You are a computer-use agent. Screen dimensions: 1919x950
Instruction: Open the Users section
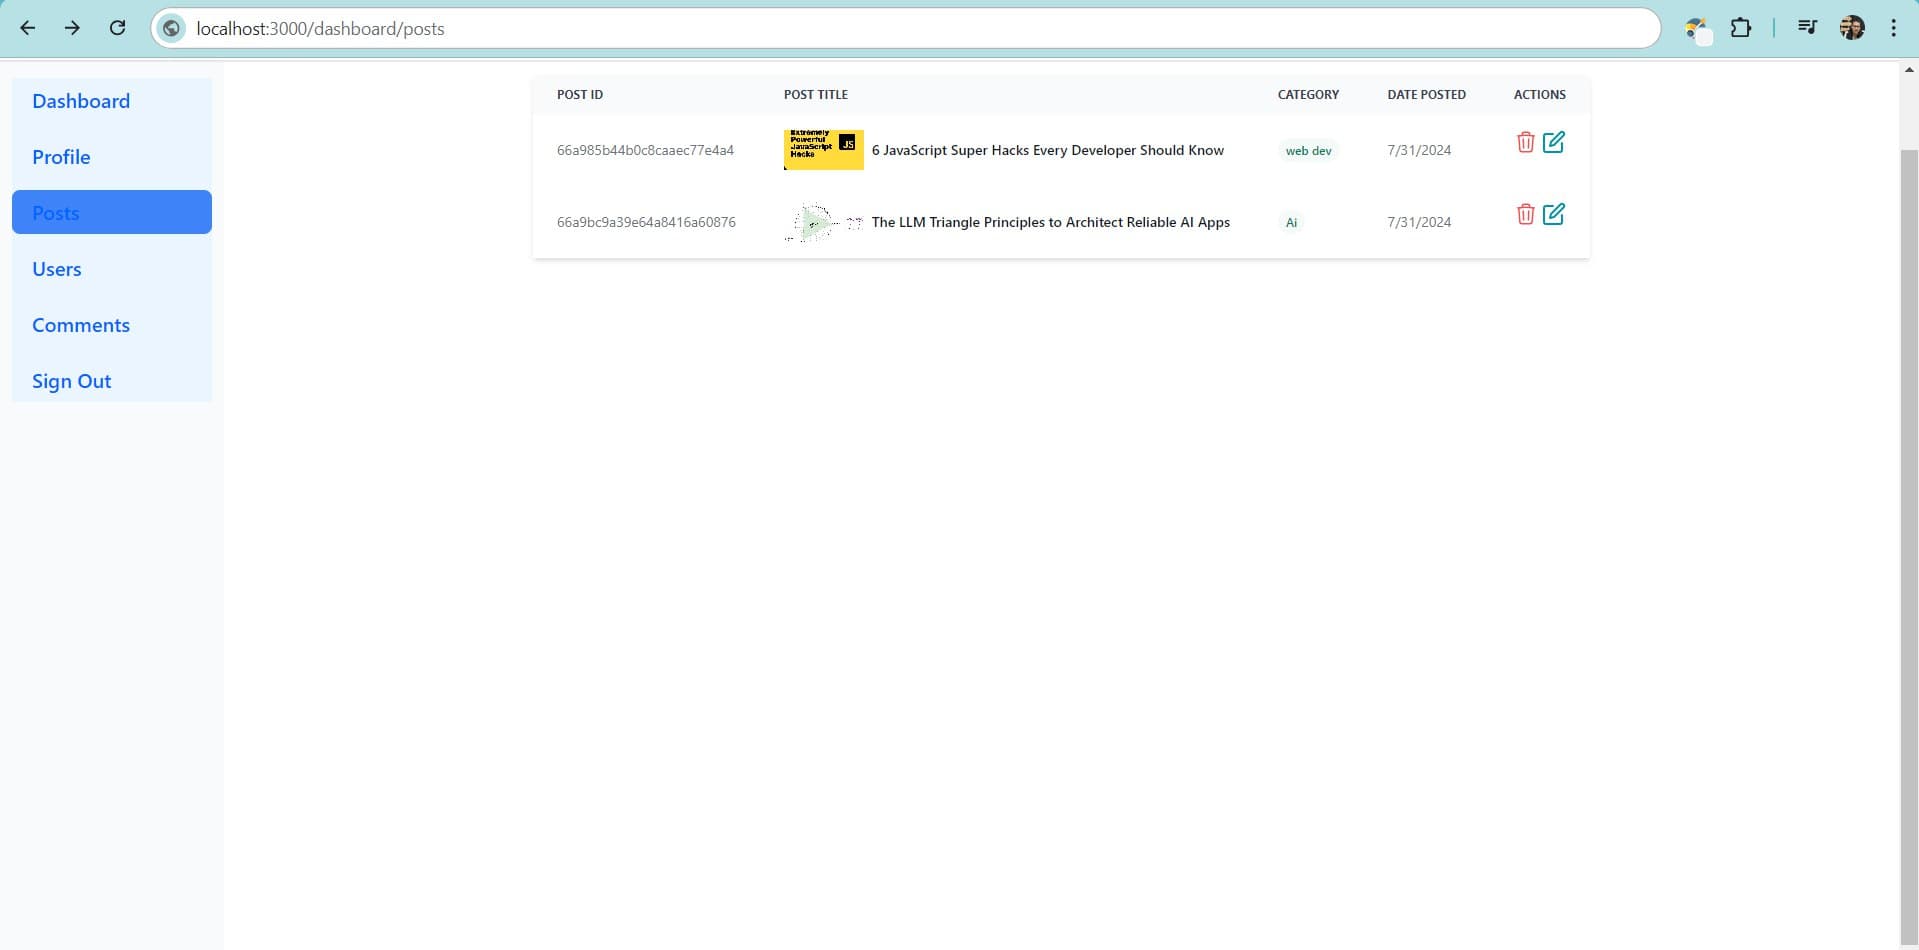[x=57, y=269]
